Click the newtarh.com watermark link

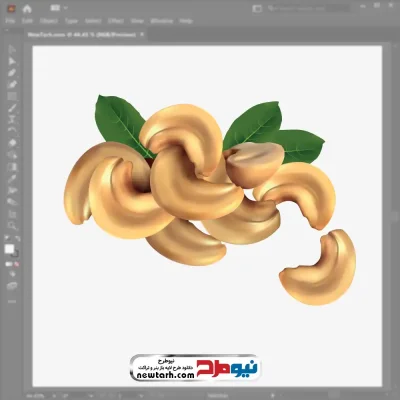(166, 375)
